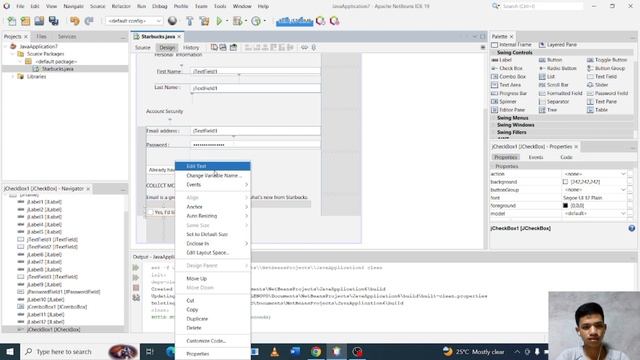The image size is (640, 360).
Task: Click the globe browser icon in the toolbar
Action: pyautogui.click(x=172, y=21)
